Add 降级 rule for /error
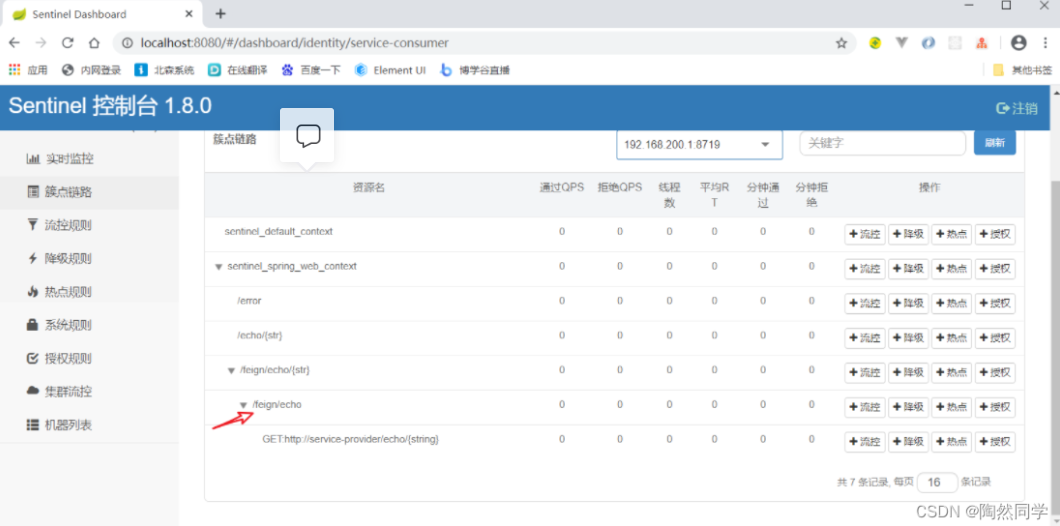This screenshot has width=1060, height=526. [909, 304]
